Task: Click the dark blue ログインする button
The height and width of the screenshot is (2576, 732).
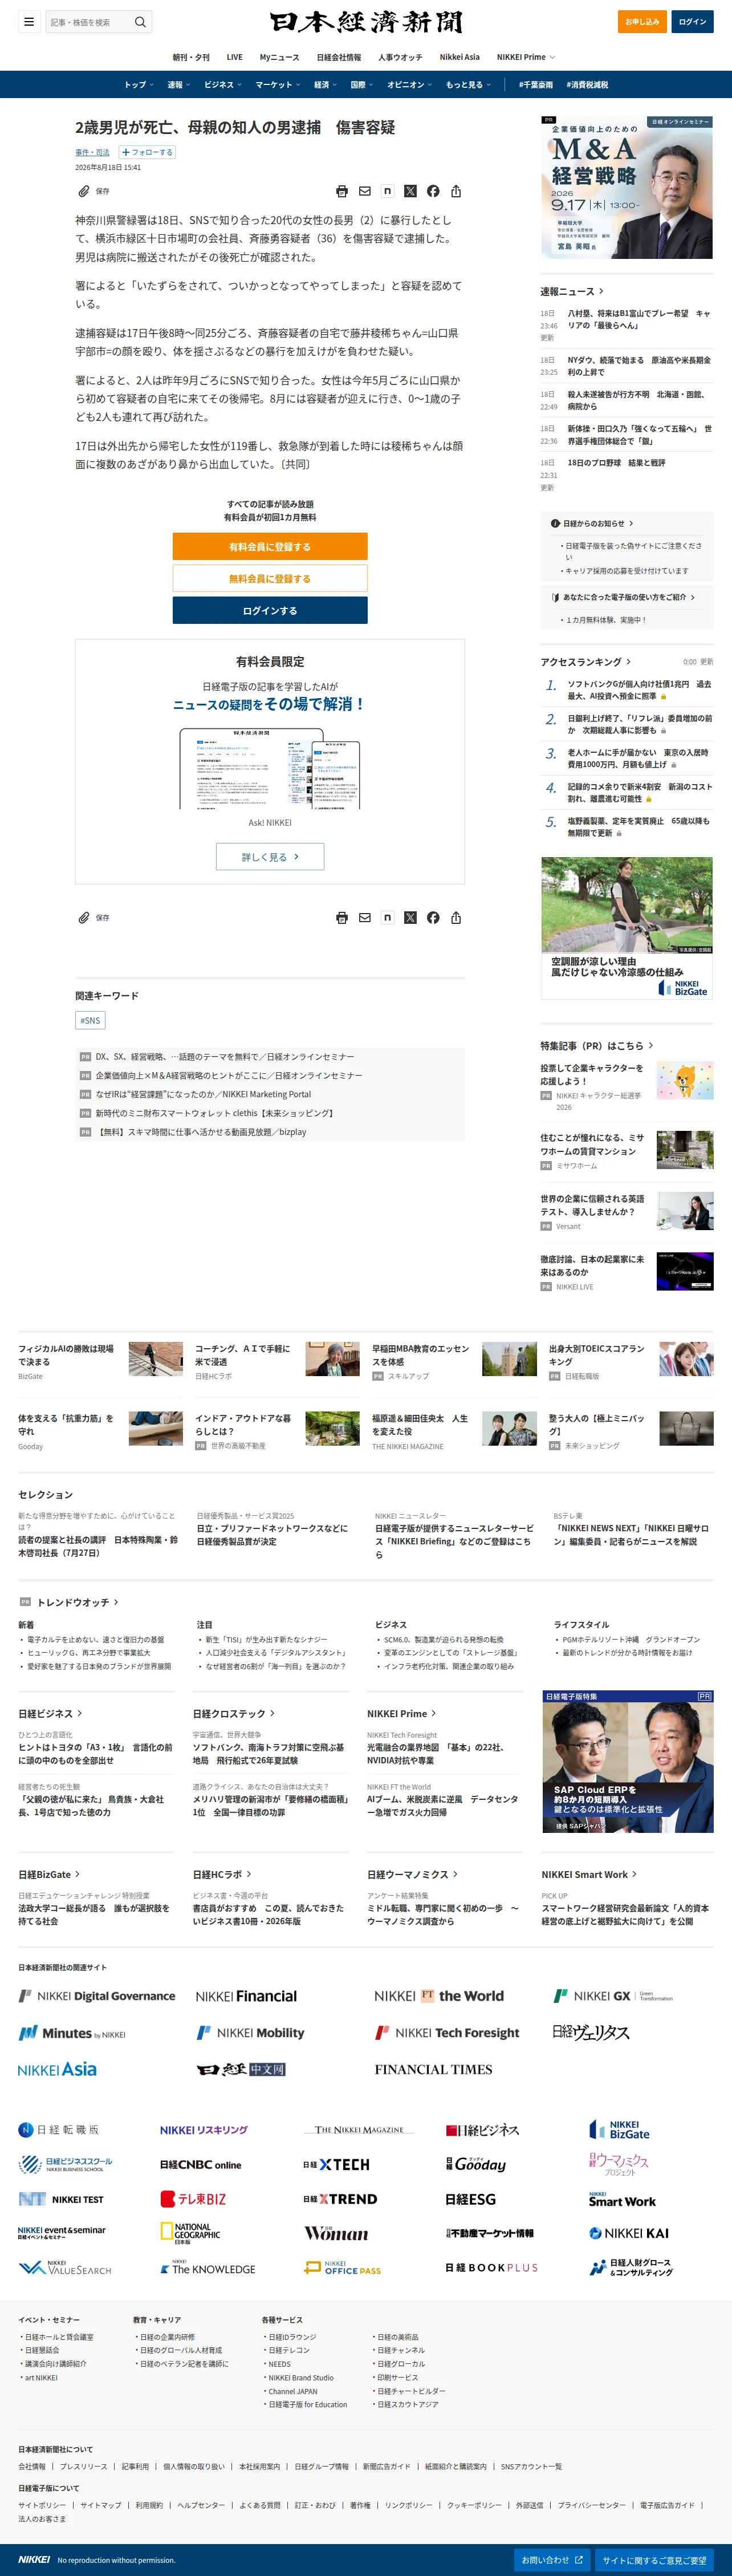Action: coord(270,610)
